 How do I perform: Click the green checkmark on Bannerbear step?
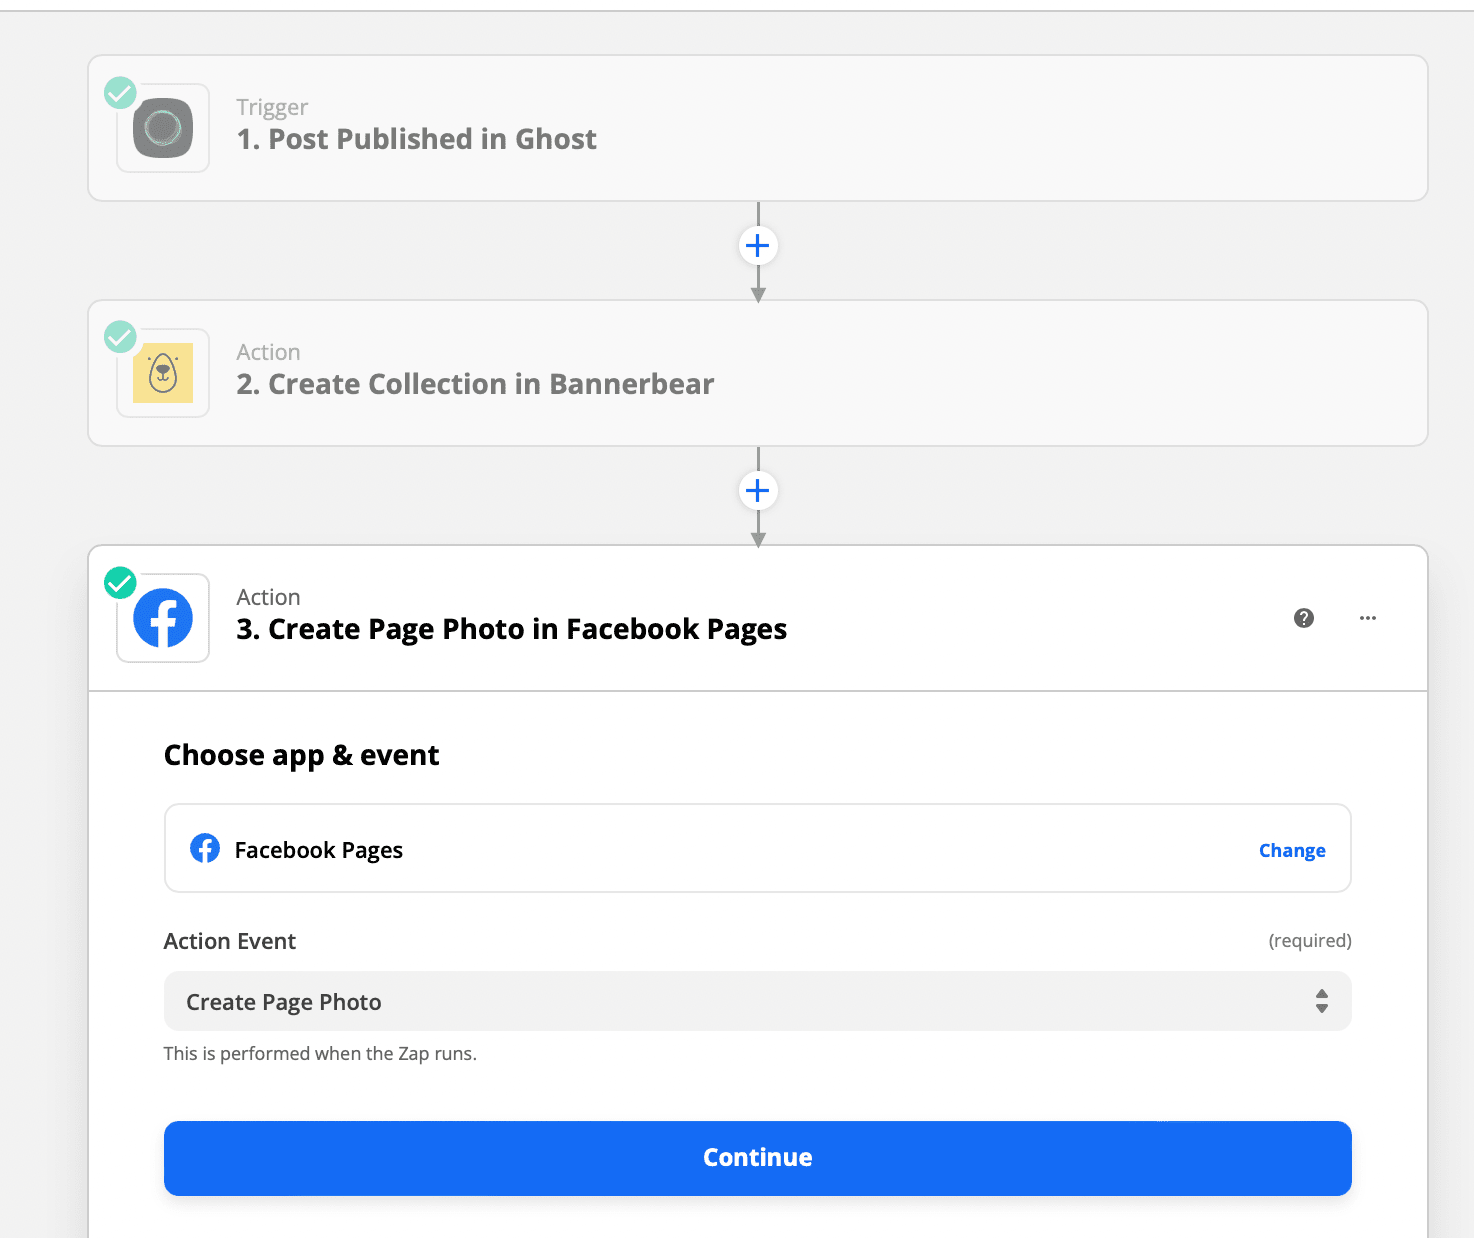pos(121,337)
